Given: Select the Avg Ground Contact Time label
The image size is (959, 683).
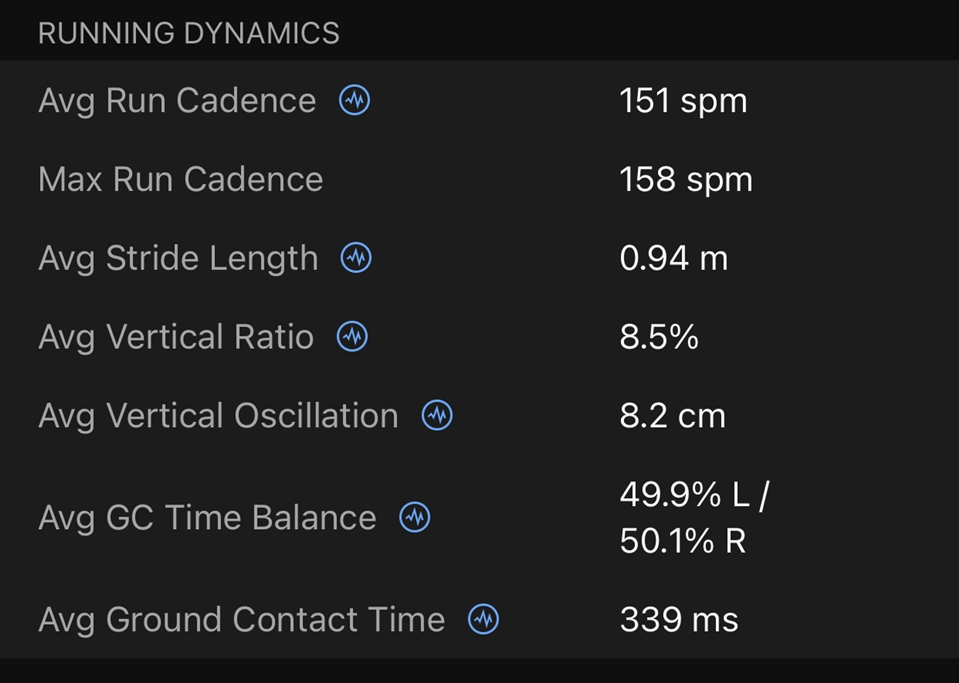Looking at the screenshot, I should (x=242, y=620).
